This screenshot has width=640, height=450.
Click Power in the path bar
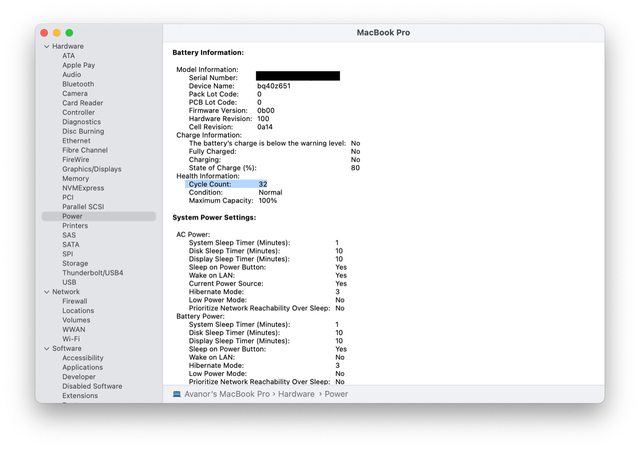point(336,394)
